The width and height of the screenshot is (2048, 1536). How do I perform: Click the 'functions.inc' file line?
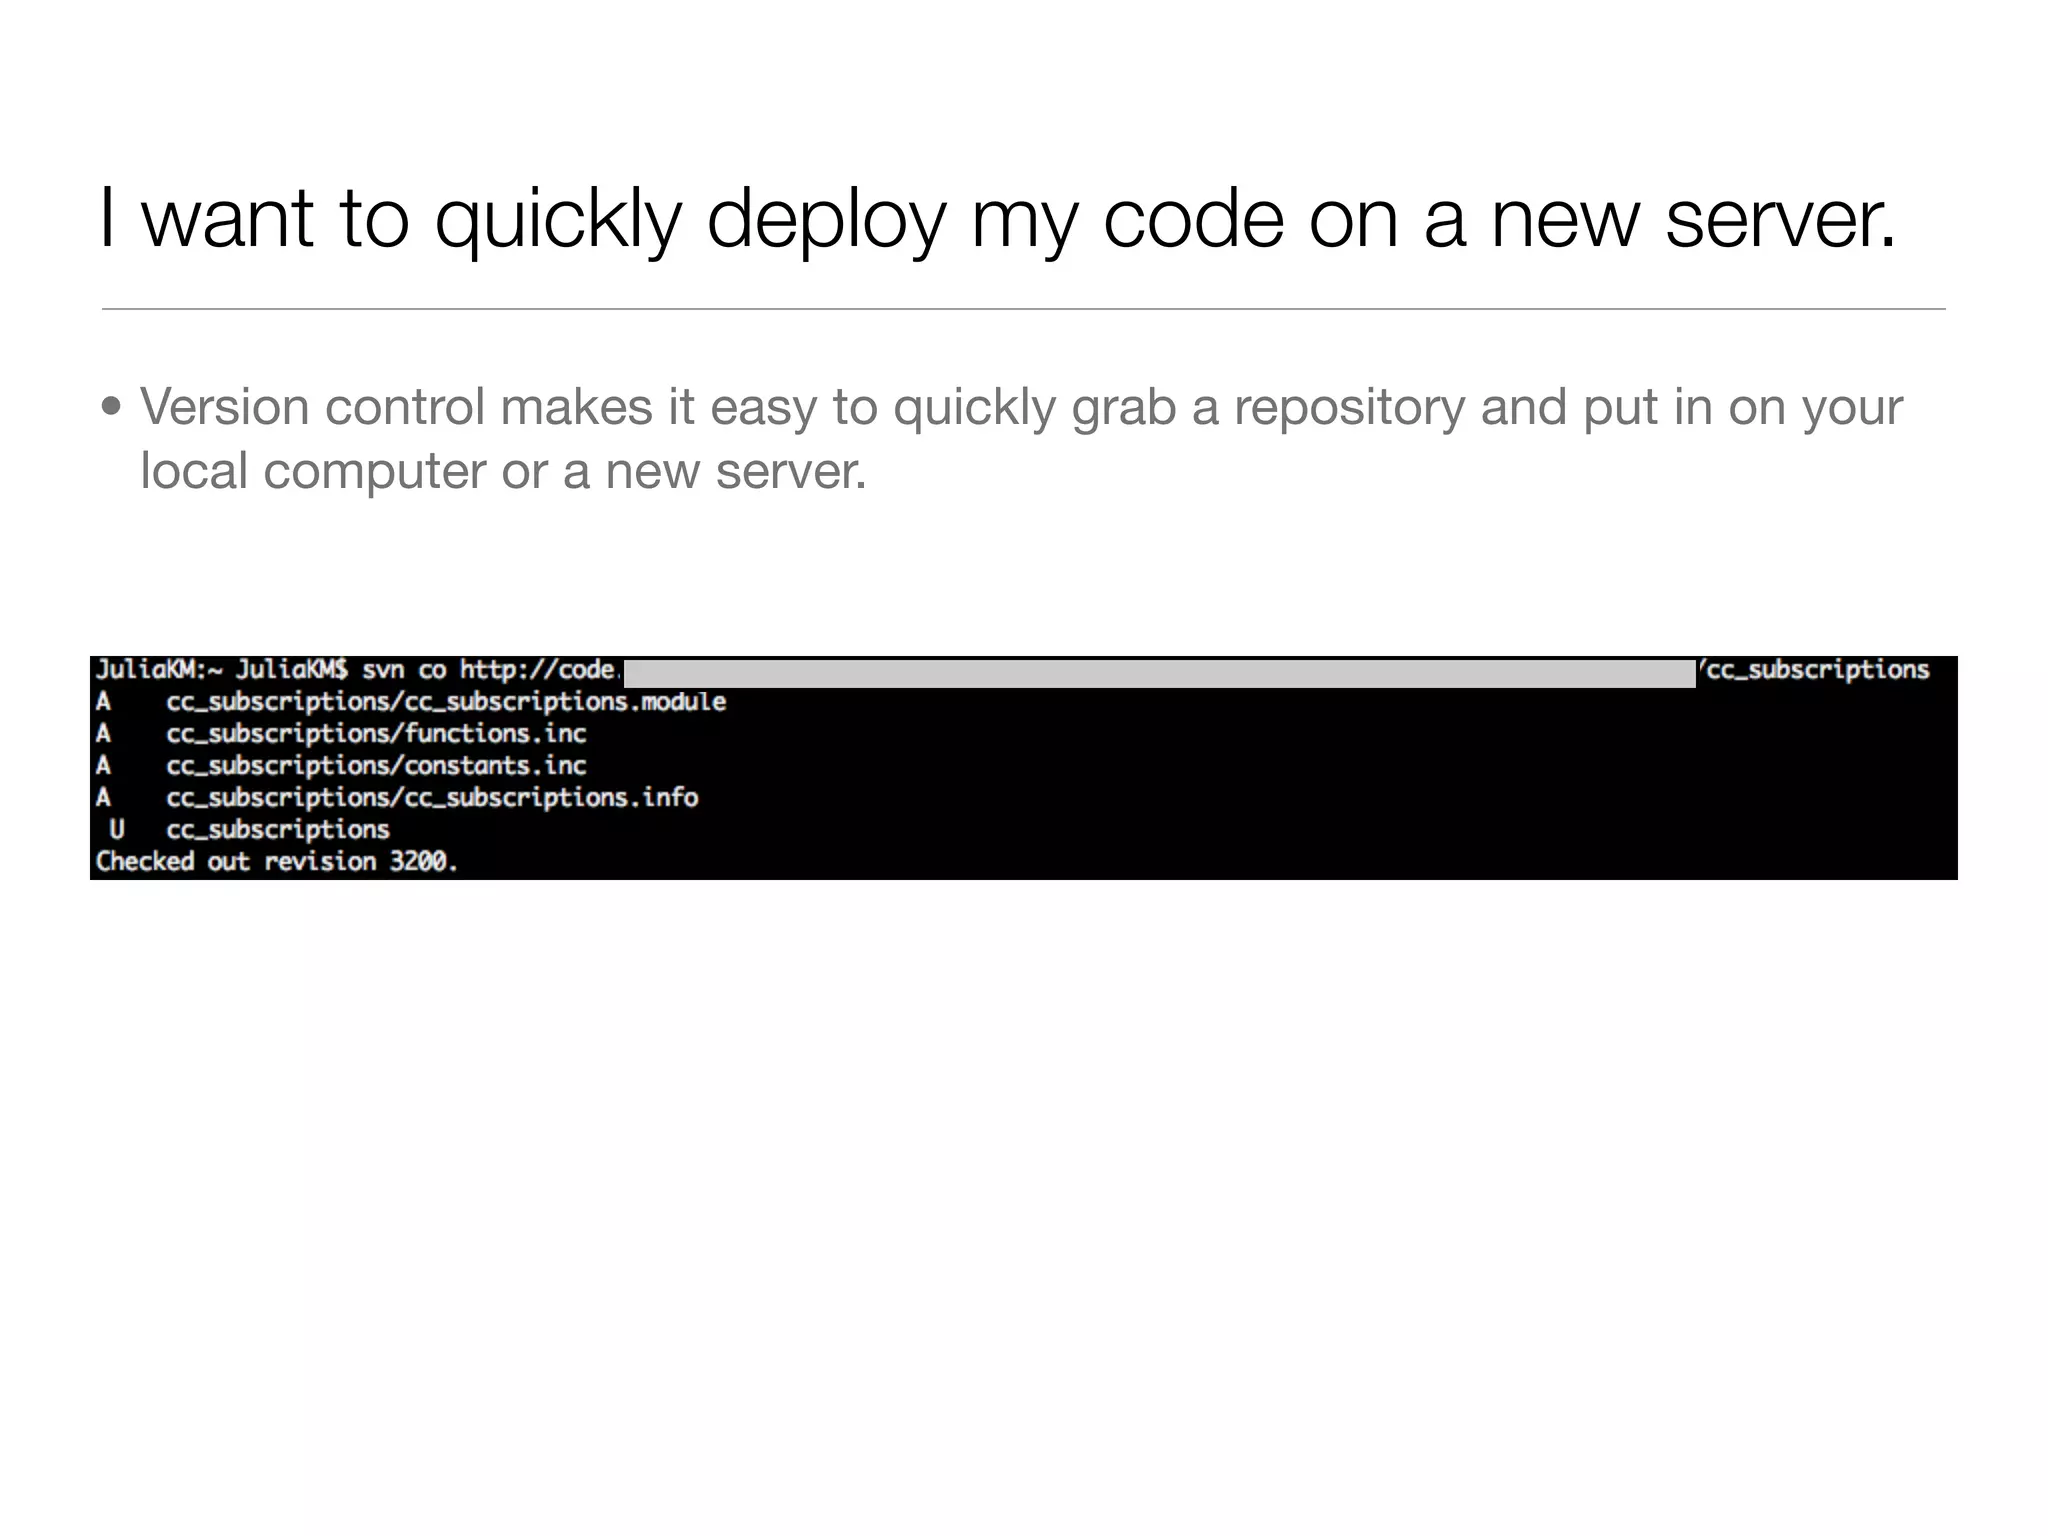(376, 733)
